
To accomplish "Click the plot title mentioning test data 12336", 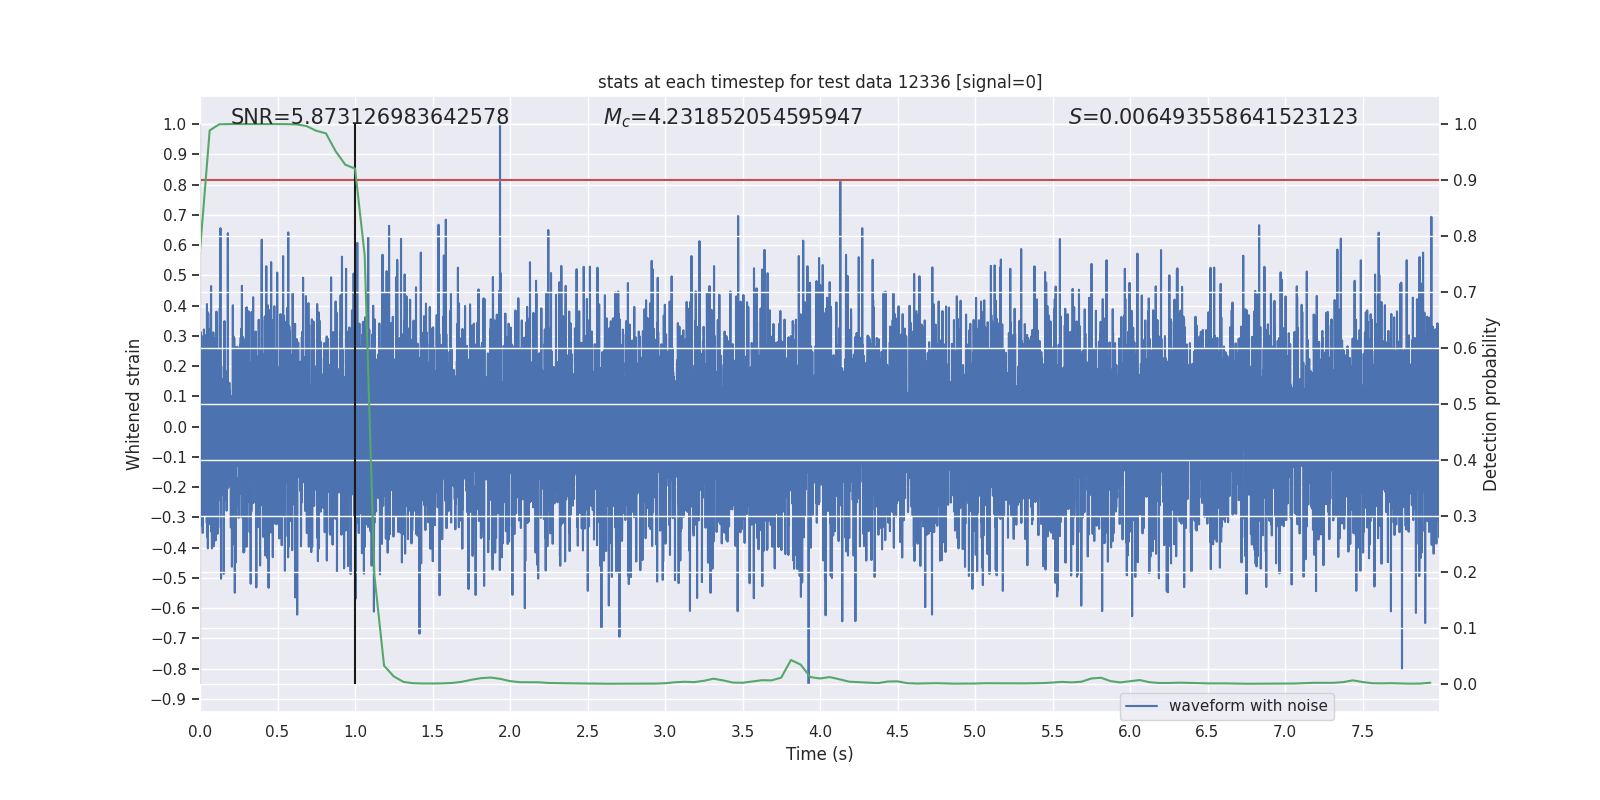I will 819,82.
